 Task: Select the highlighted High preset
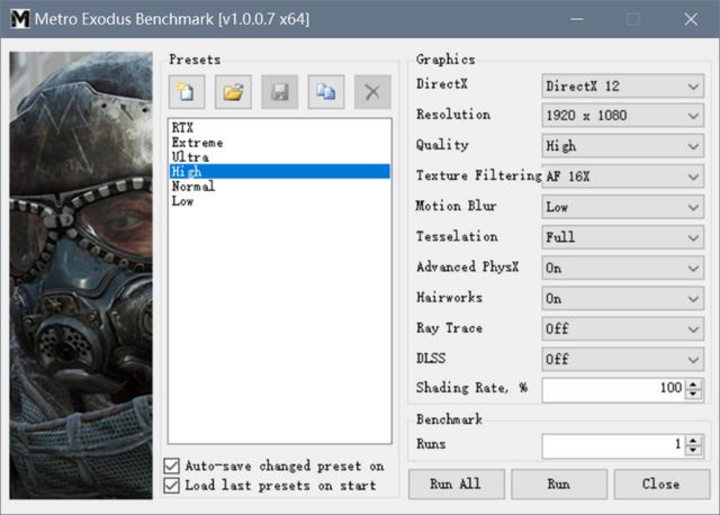pyautogui.click(x=280, y=171)
